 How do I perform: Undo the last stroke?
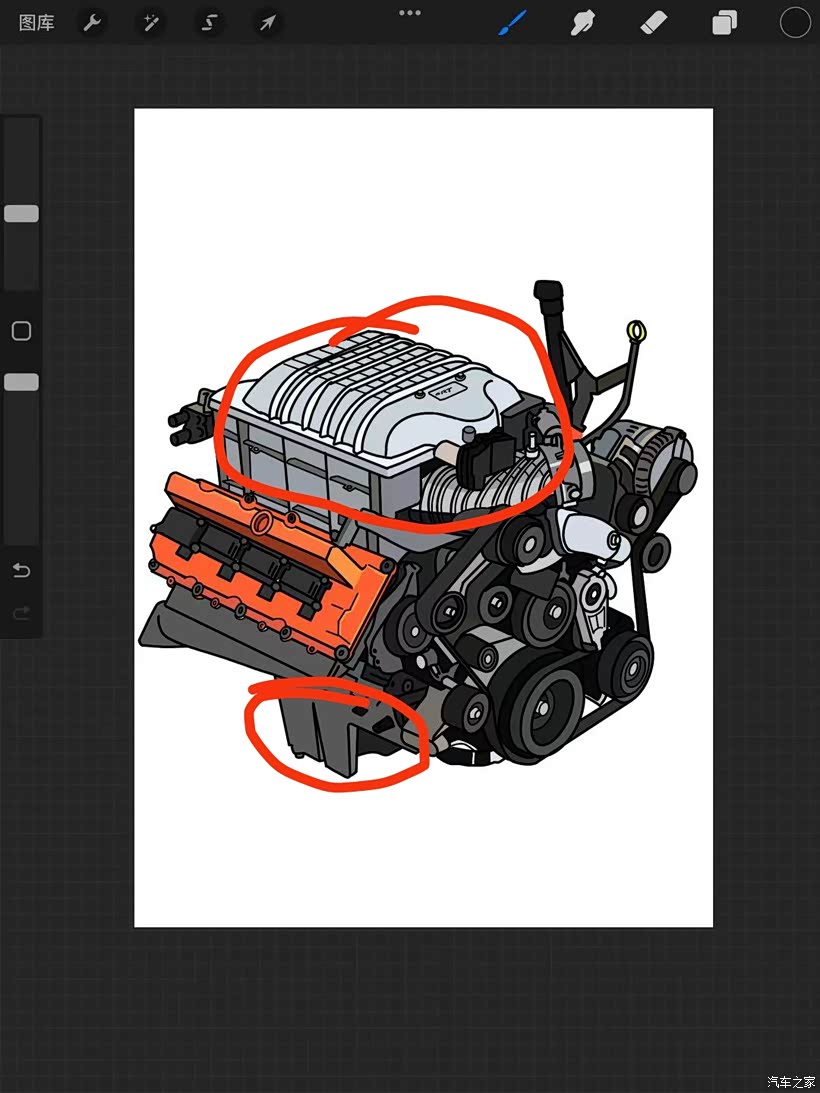coord(21,571)
